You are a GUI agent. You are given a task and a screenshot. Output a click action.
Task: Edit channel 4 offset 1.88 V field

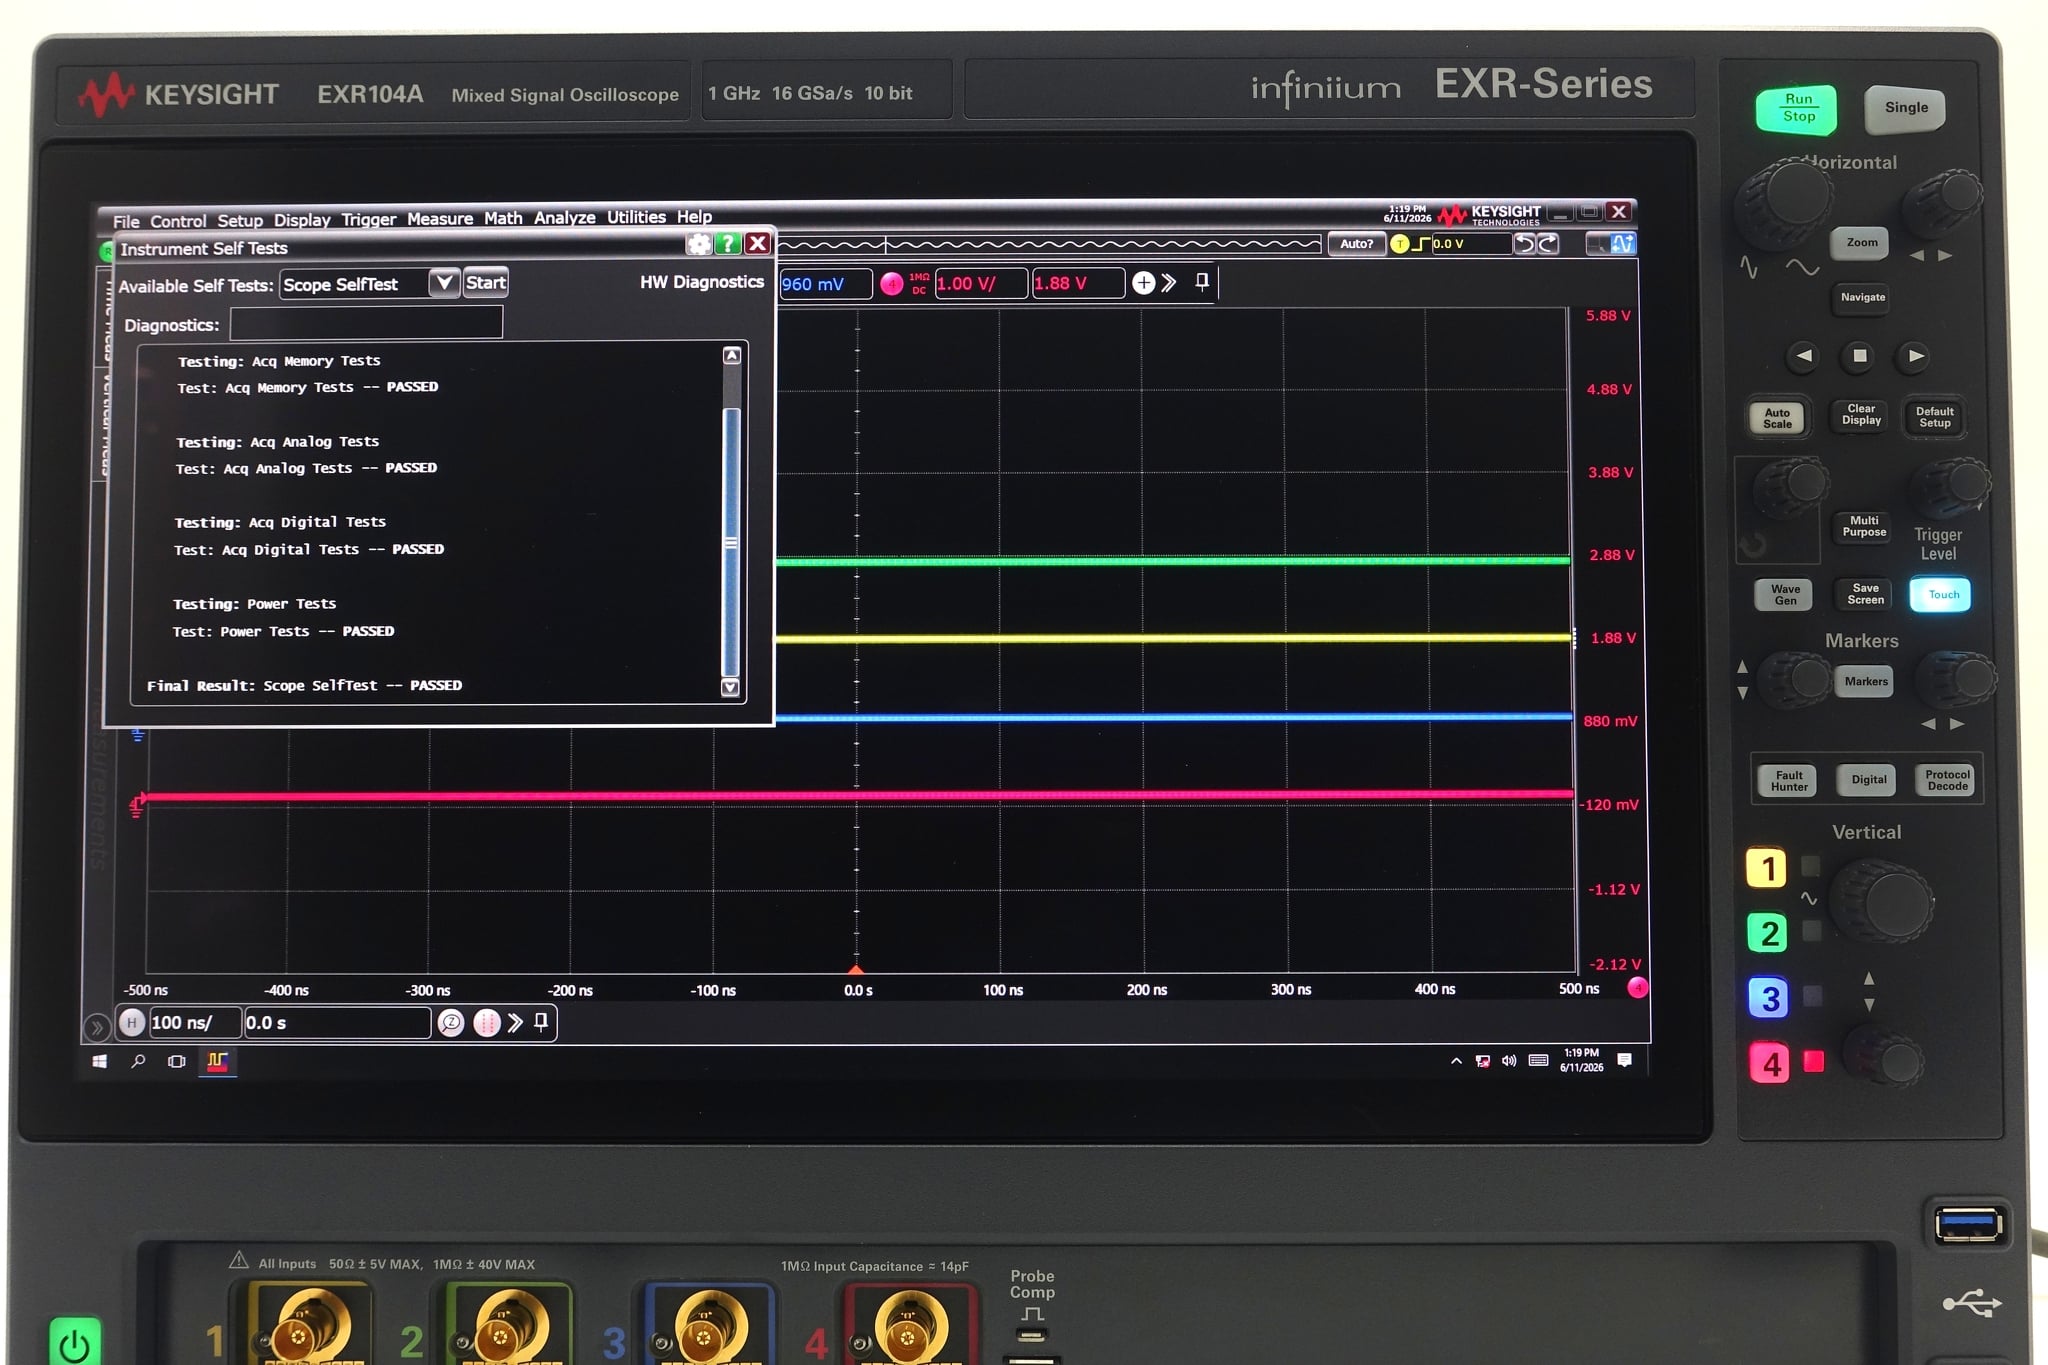tap(1078, 283)
